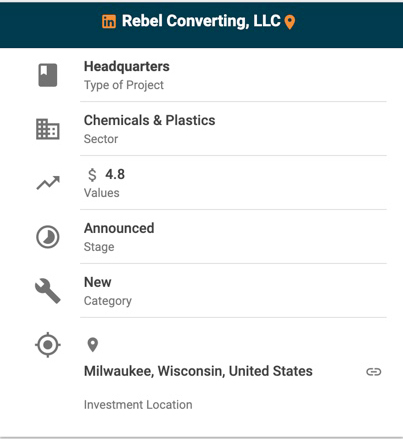Click the wrench icon next to Category
This screenshot has width=403, height=439.
pyautogui.click(x=48, y=291)
